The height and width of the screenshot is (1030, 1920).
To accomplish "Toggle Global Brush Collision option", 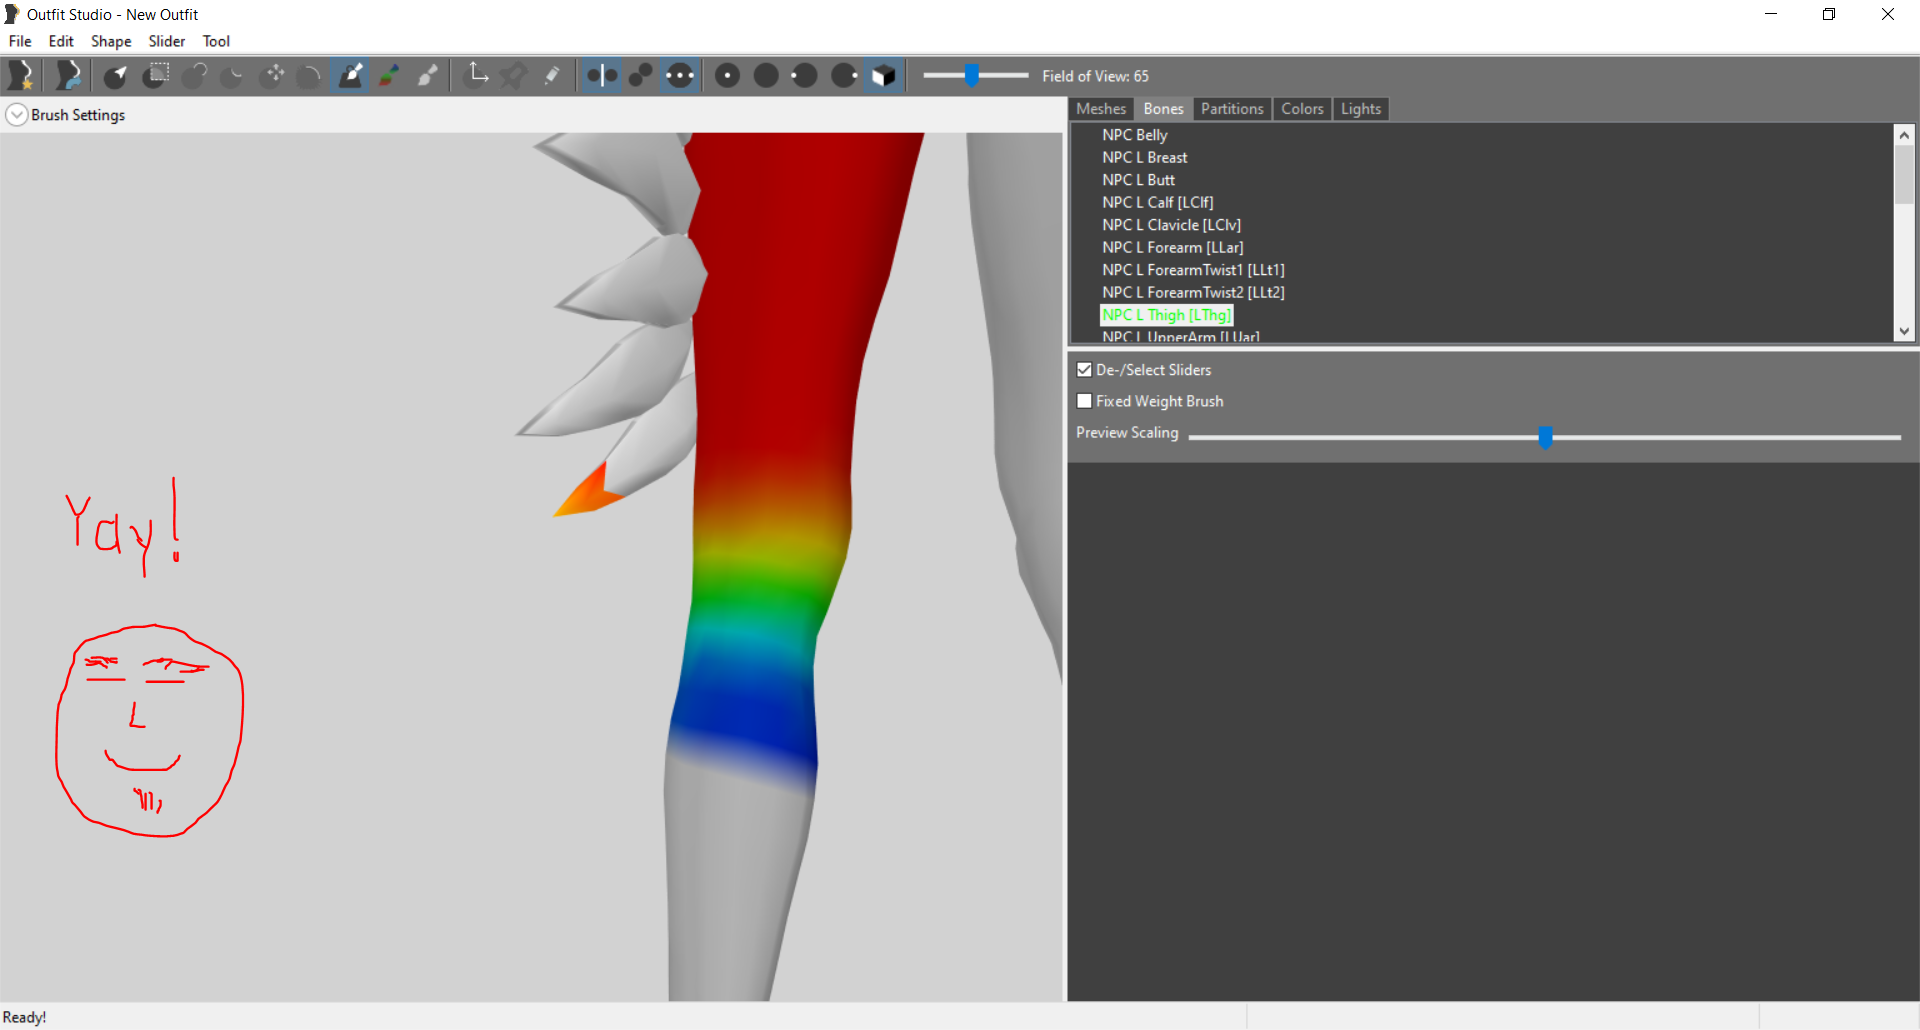I will [x=680, y=75].
